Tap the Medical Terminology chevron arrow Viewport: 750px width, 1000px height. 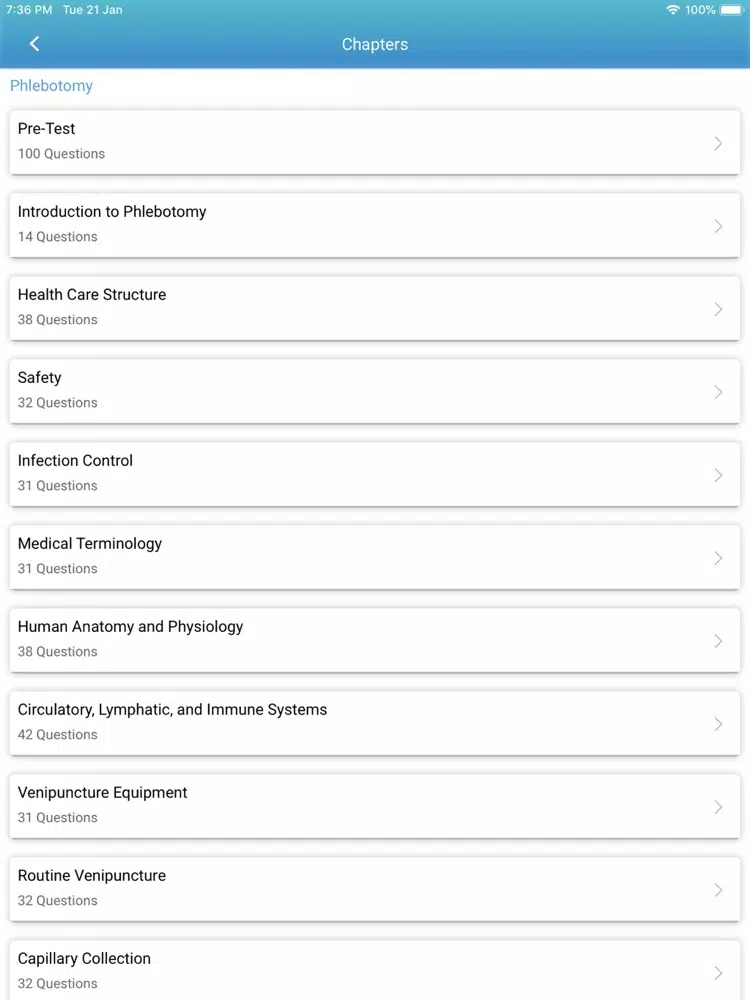tap(718, 557)
